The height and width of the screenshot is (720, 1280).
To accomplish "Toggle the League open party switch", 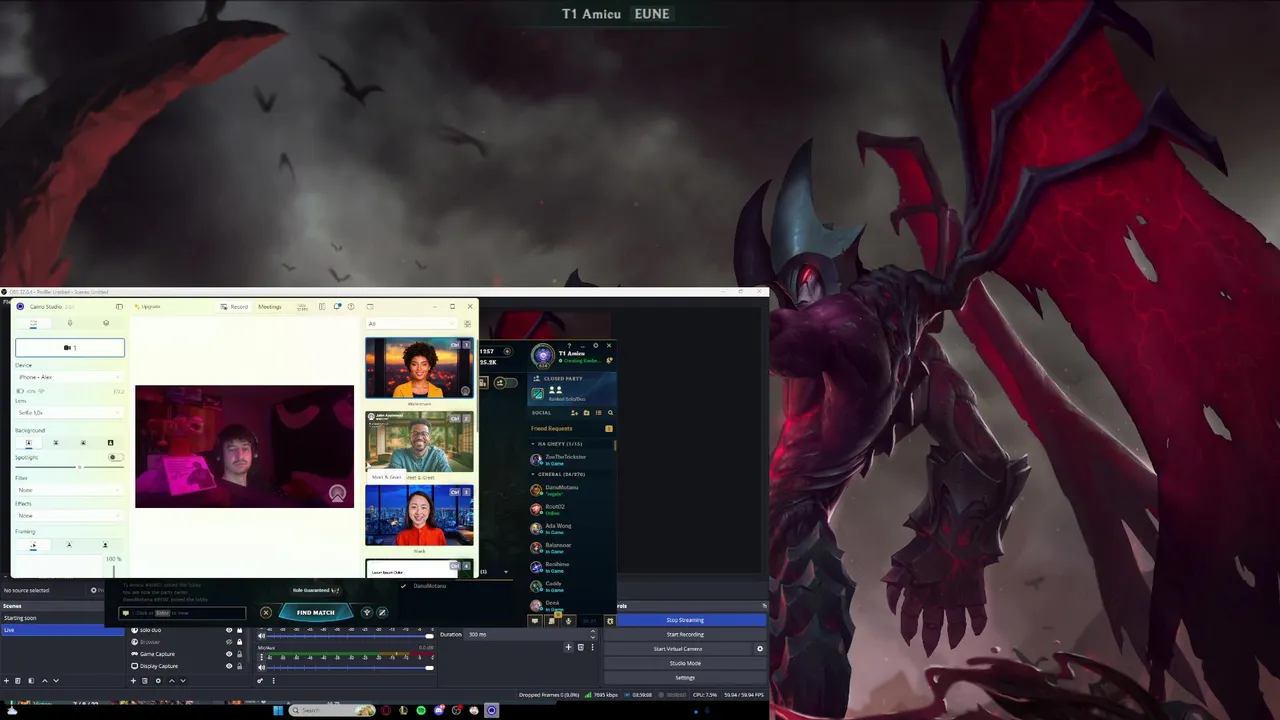I will click(x=507, y=382).
